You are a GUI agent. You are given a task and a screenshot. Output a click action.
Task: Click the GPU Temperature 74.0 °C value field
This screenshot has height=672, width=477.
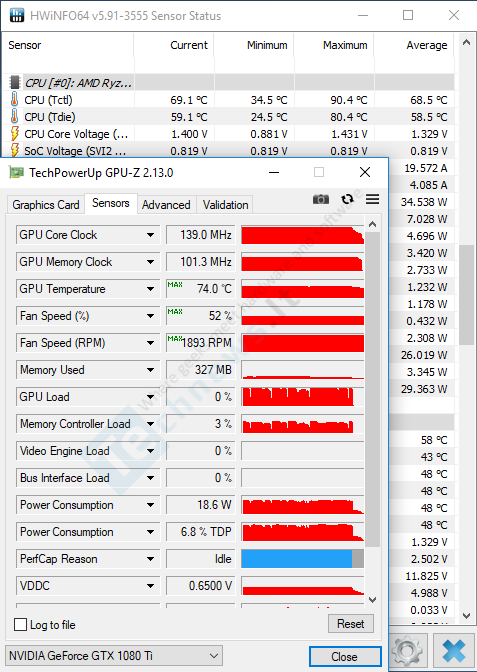click(201, 289)
